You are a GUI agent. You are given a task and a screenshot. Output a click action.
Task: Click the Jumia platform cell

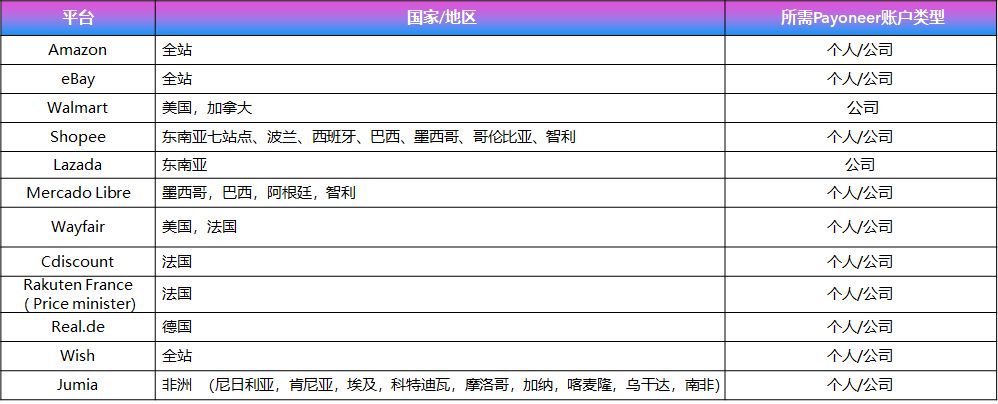78,384
